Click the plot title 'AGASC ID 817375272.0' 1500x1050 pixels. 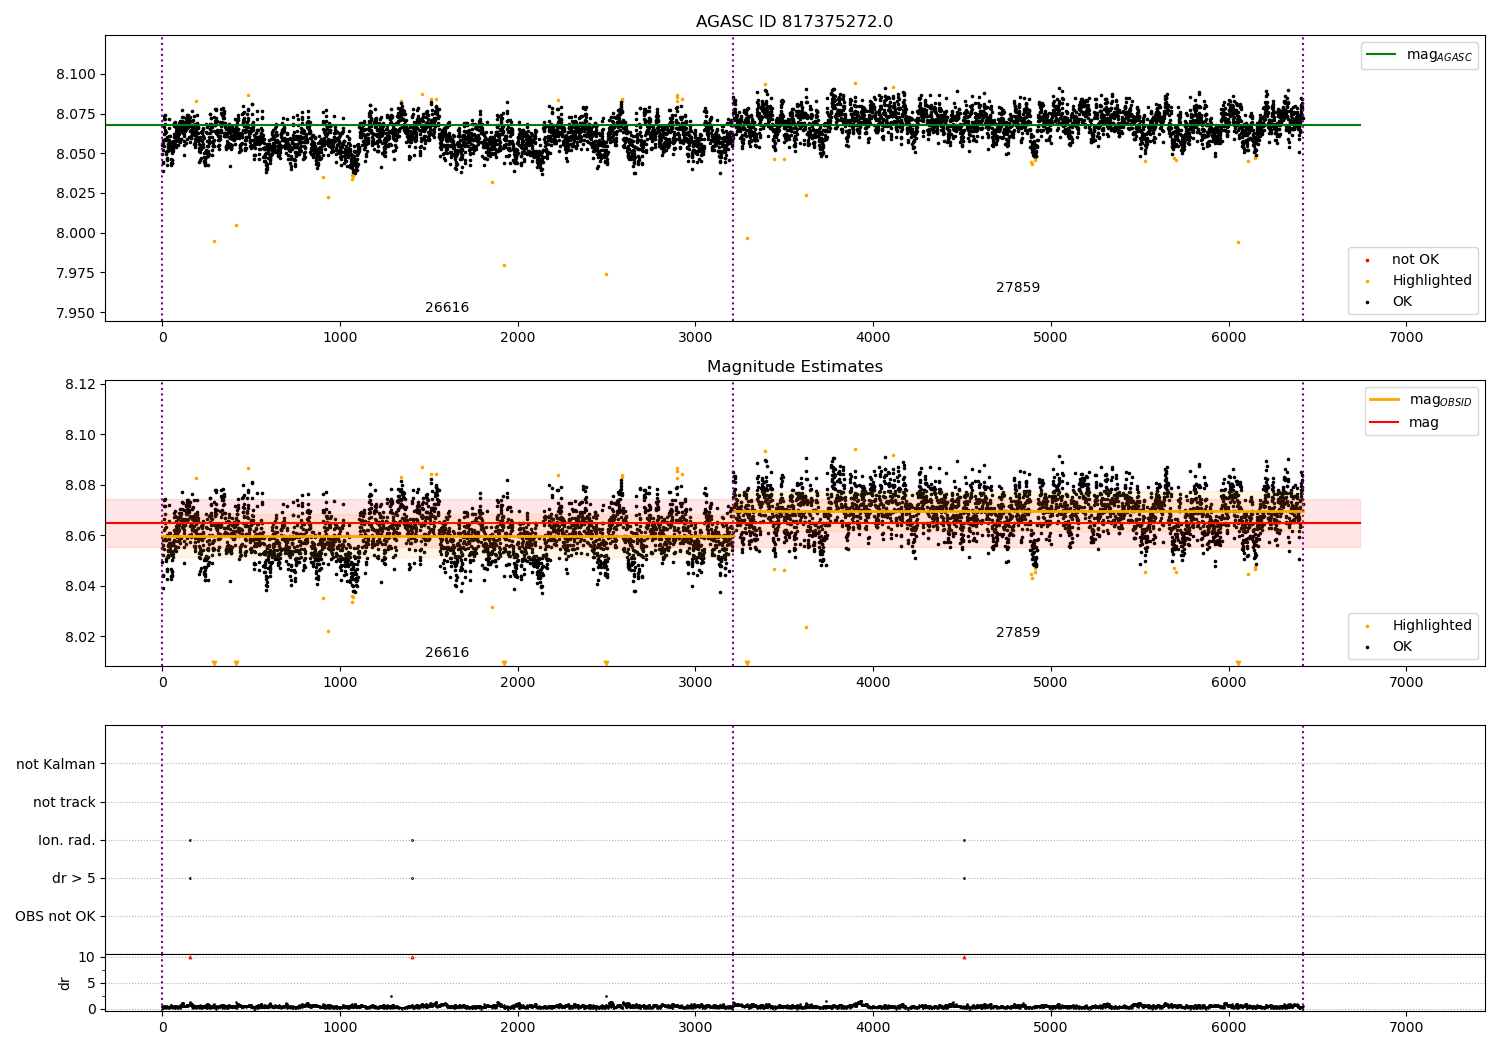[x=794, y=22]
